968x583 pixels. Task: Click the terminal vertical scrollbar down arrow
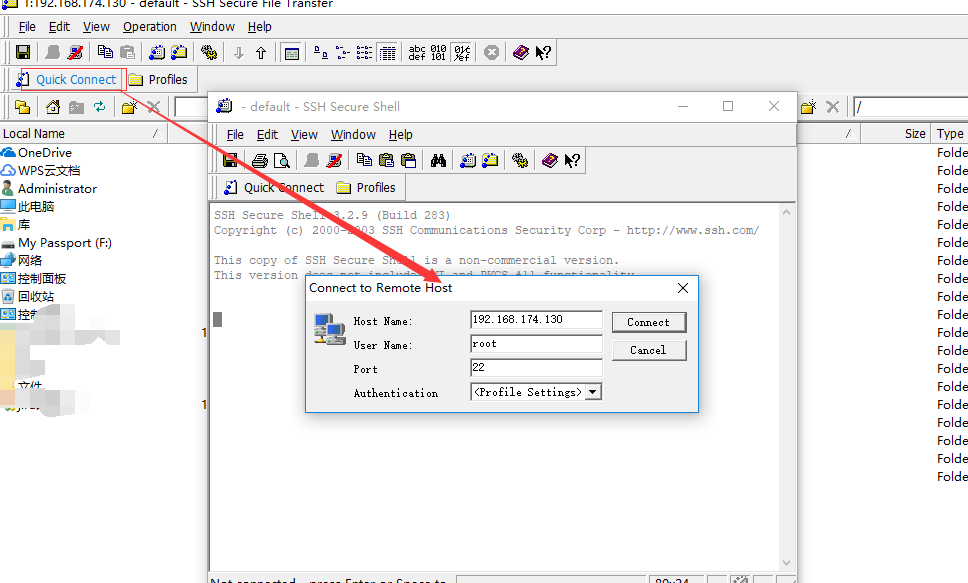pos(786,563)
